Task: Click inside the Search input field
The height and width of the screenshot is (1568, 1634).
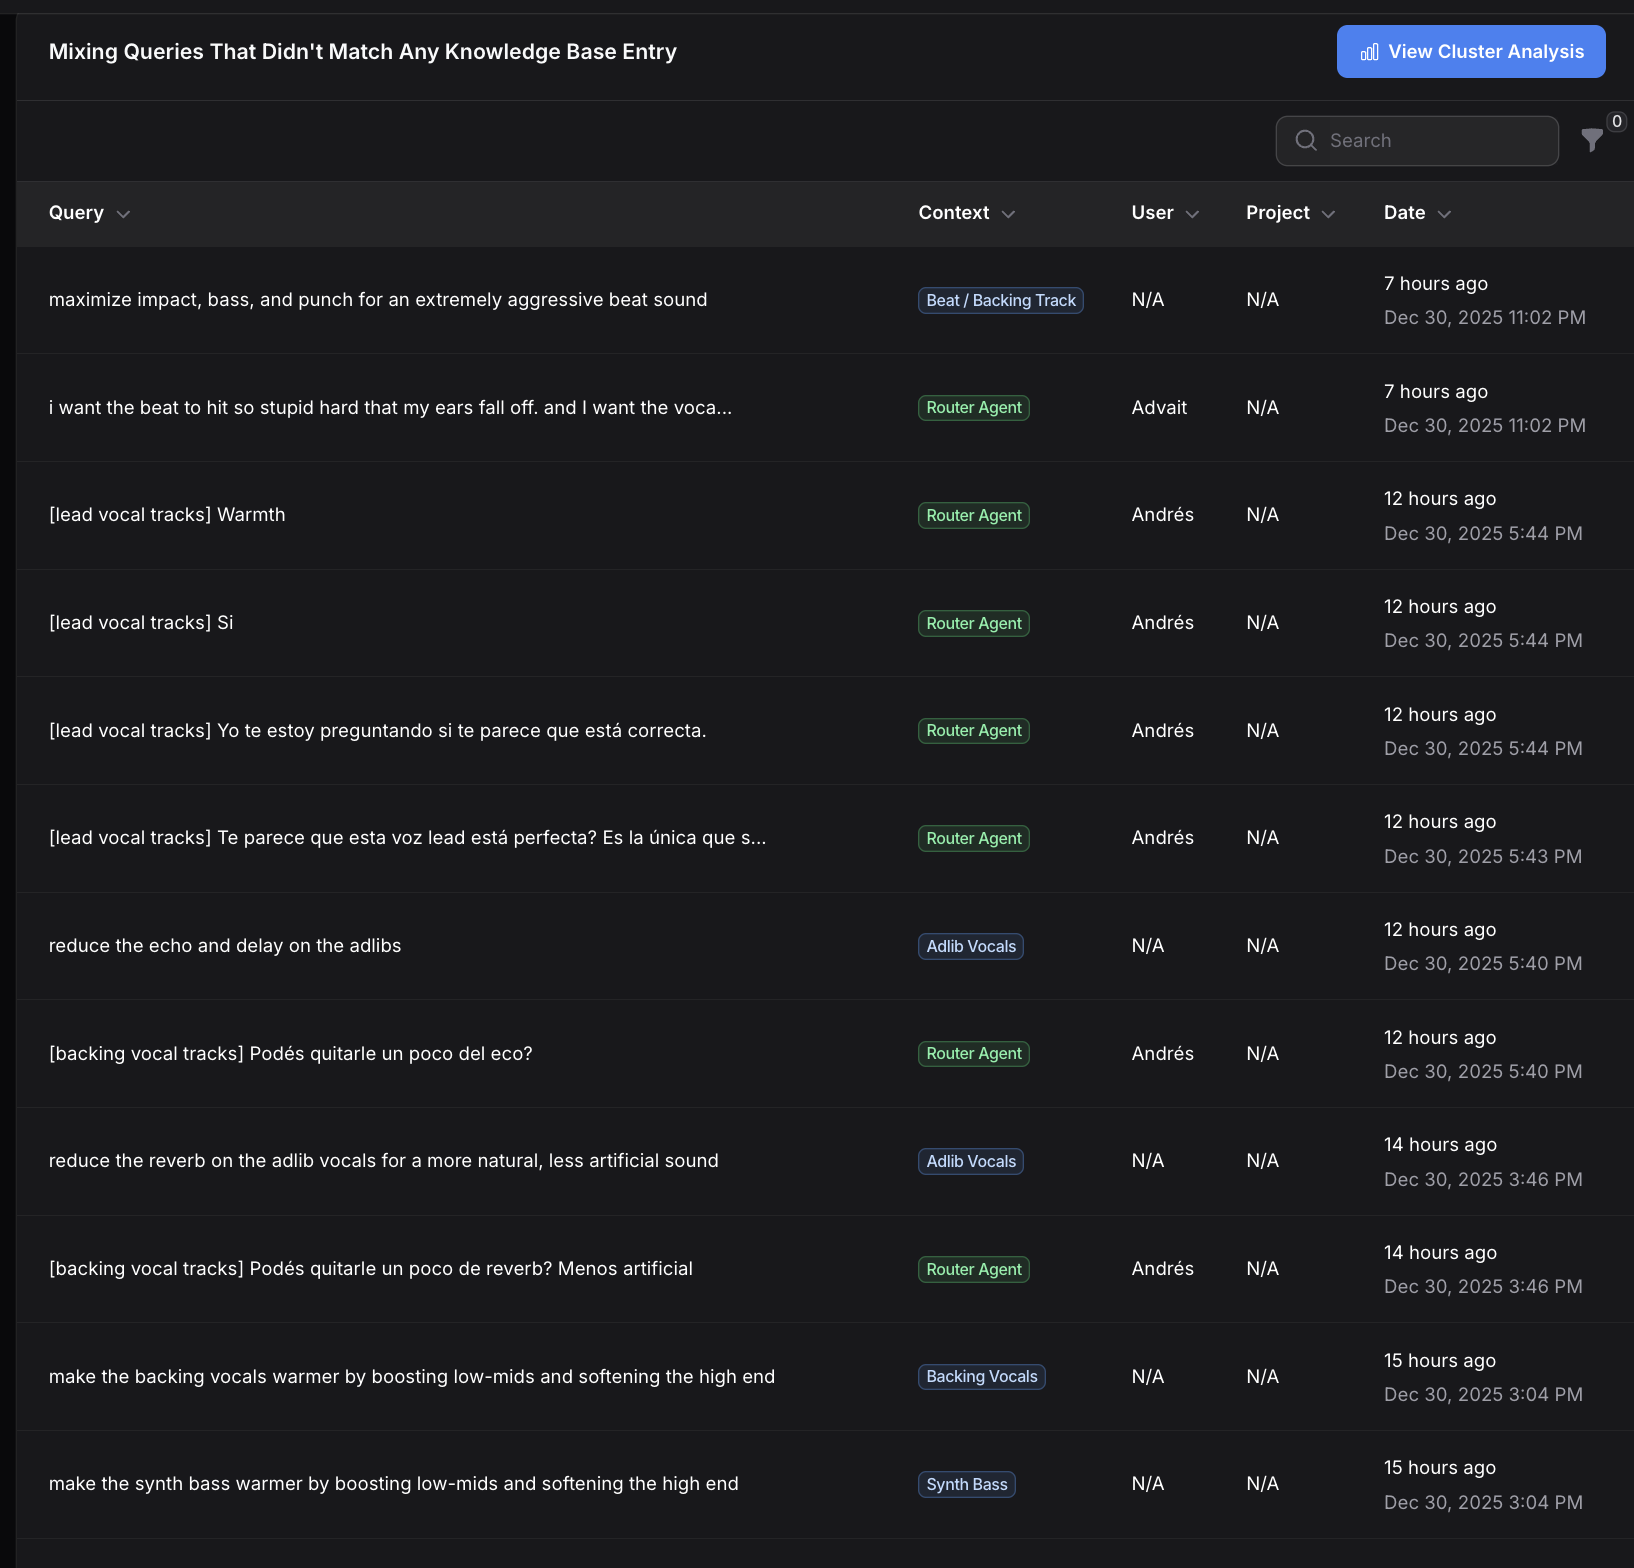Action: coord(1417,140)
